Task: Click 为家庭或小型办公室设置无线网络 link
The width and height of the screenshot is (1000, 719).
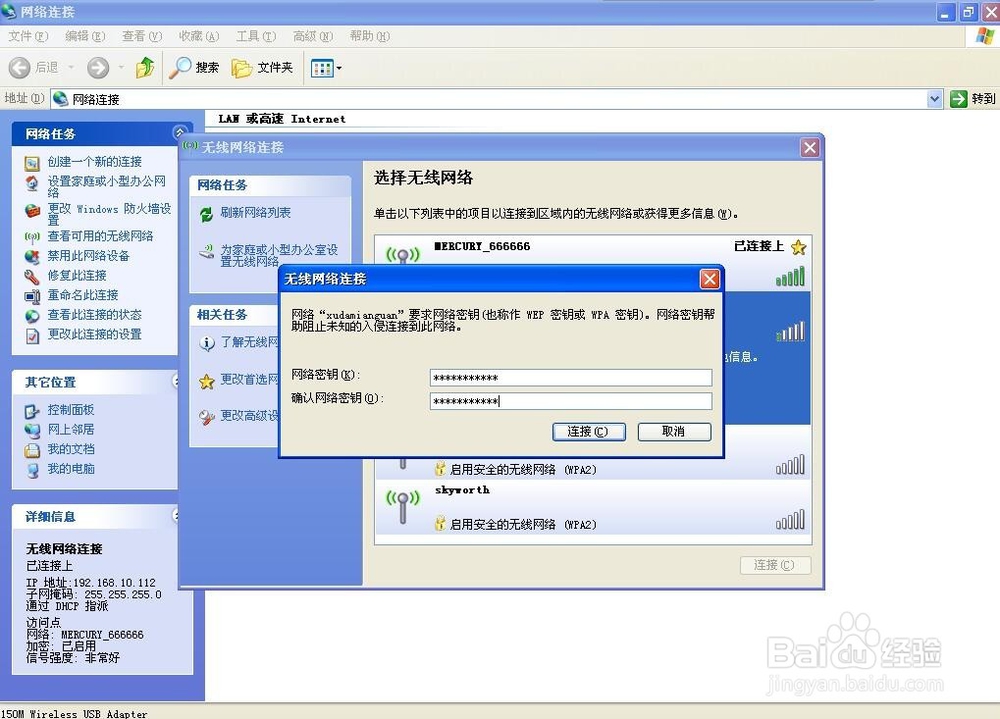Action: [279, 255]
